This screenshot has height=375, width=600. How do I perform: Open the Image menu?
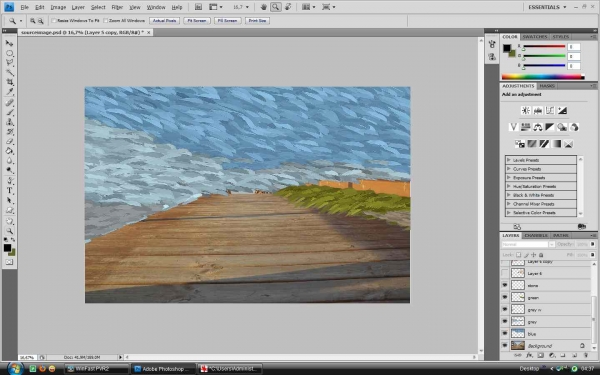58,7
